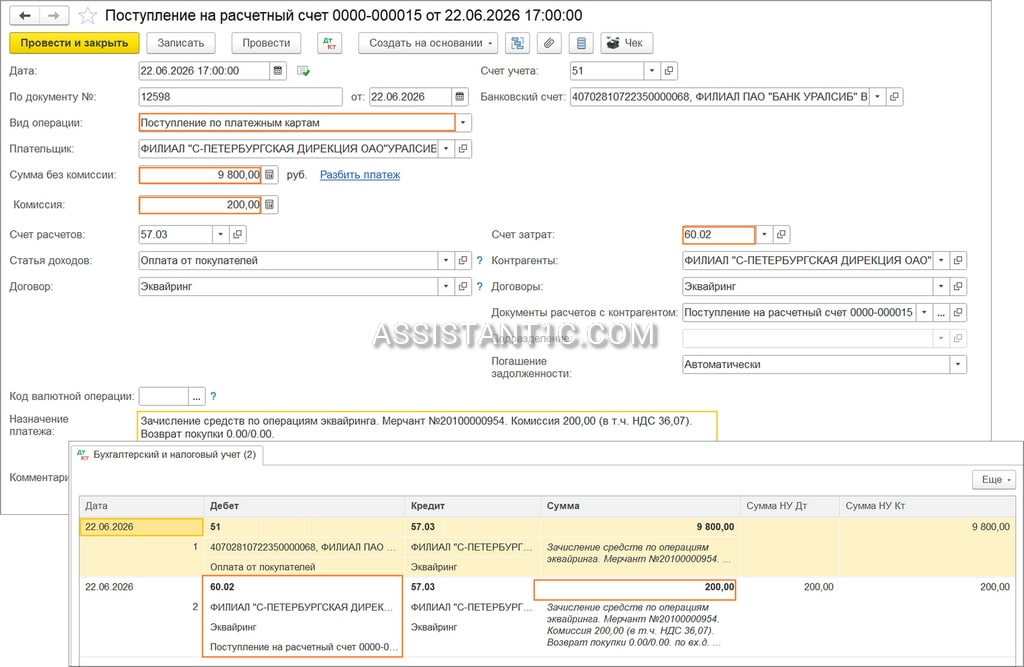This screenshot has width=1024, height=667.
Task: Open the Счет расчетов 57.03 record icon
Action: (238, 234)
